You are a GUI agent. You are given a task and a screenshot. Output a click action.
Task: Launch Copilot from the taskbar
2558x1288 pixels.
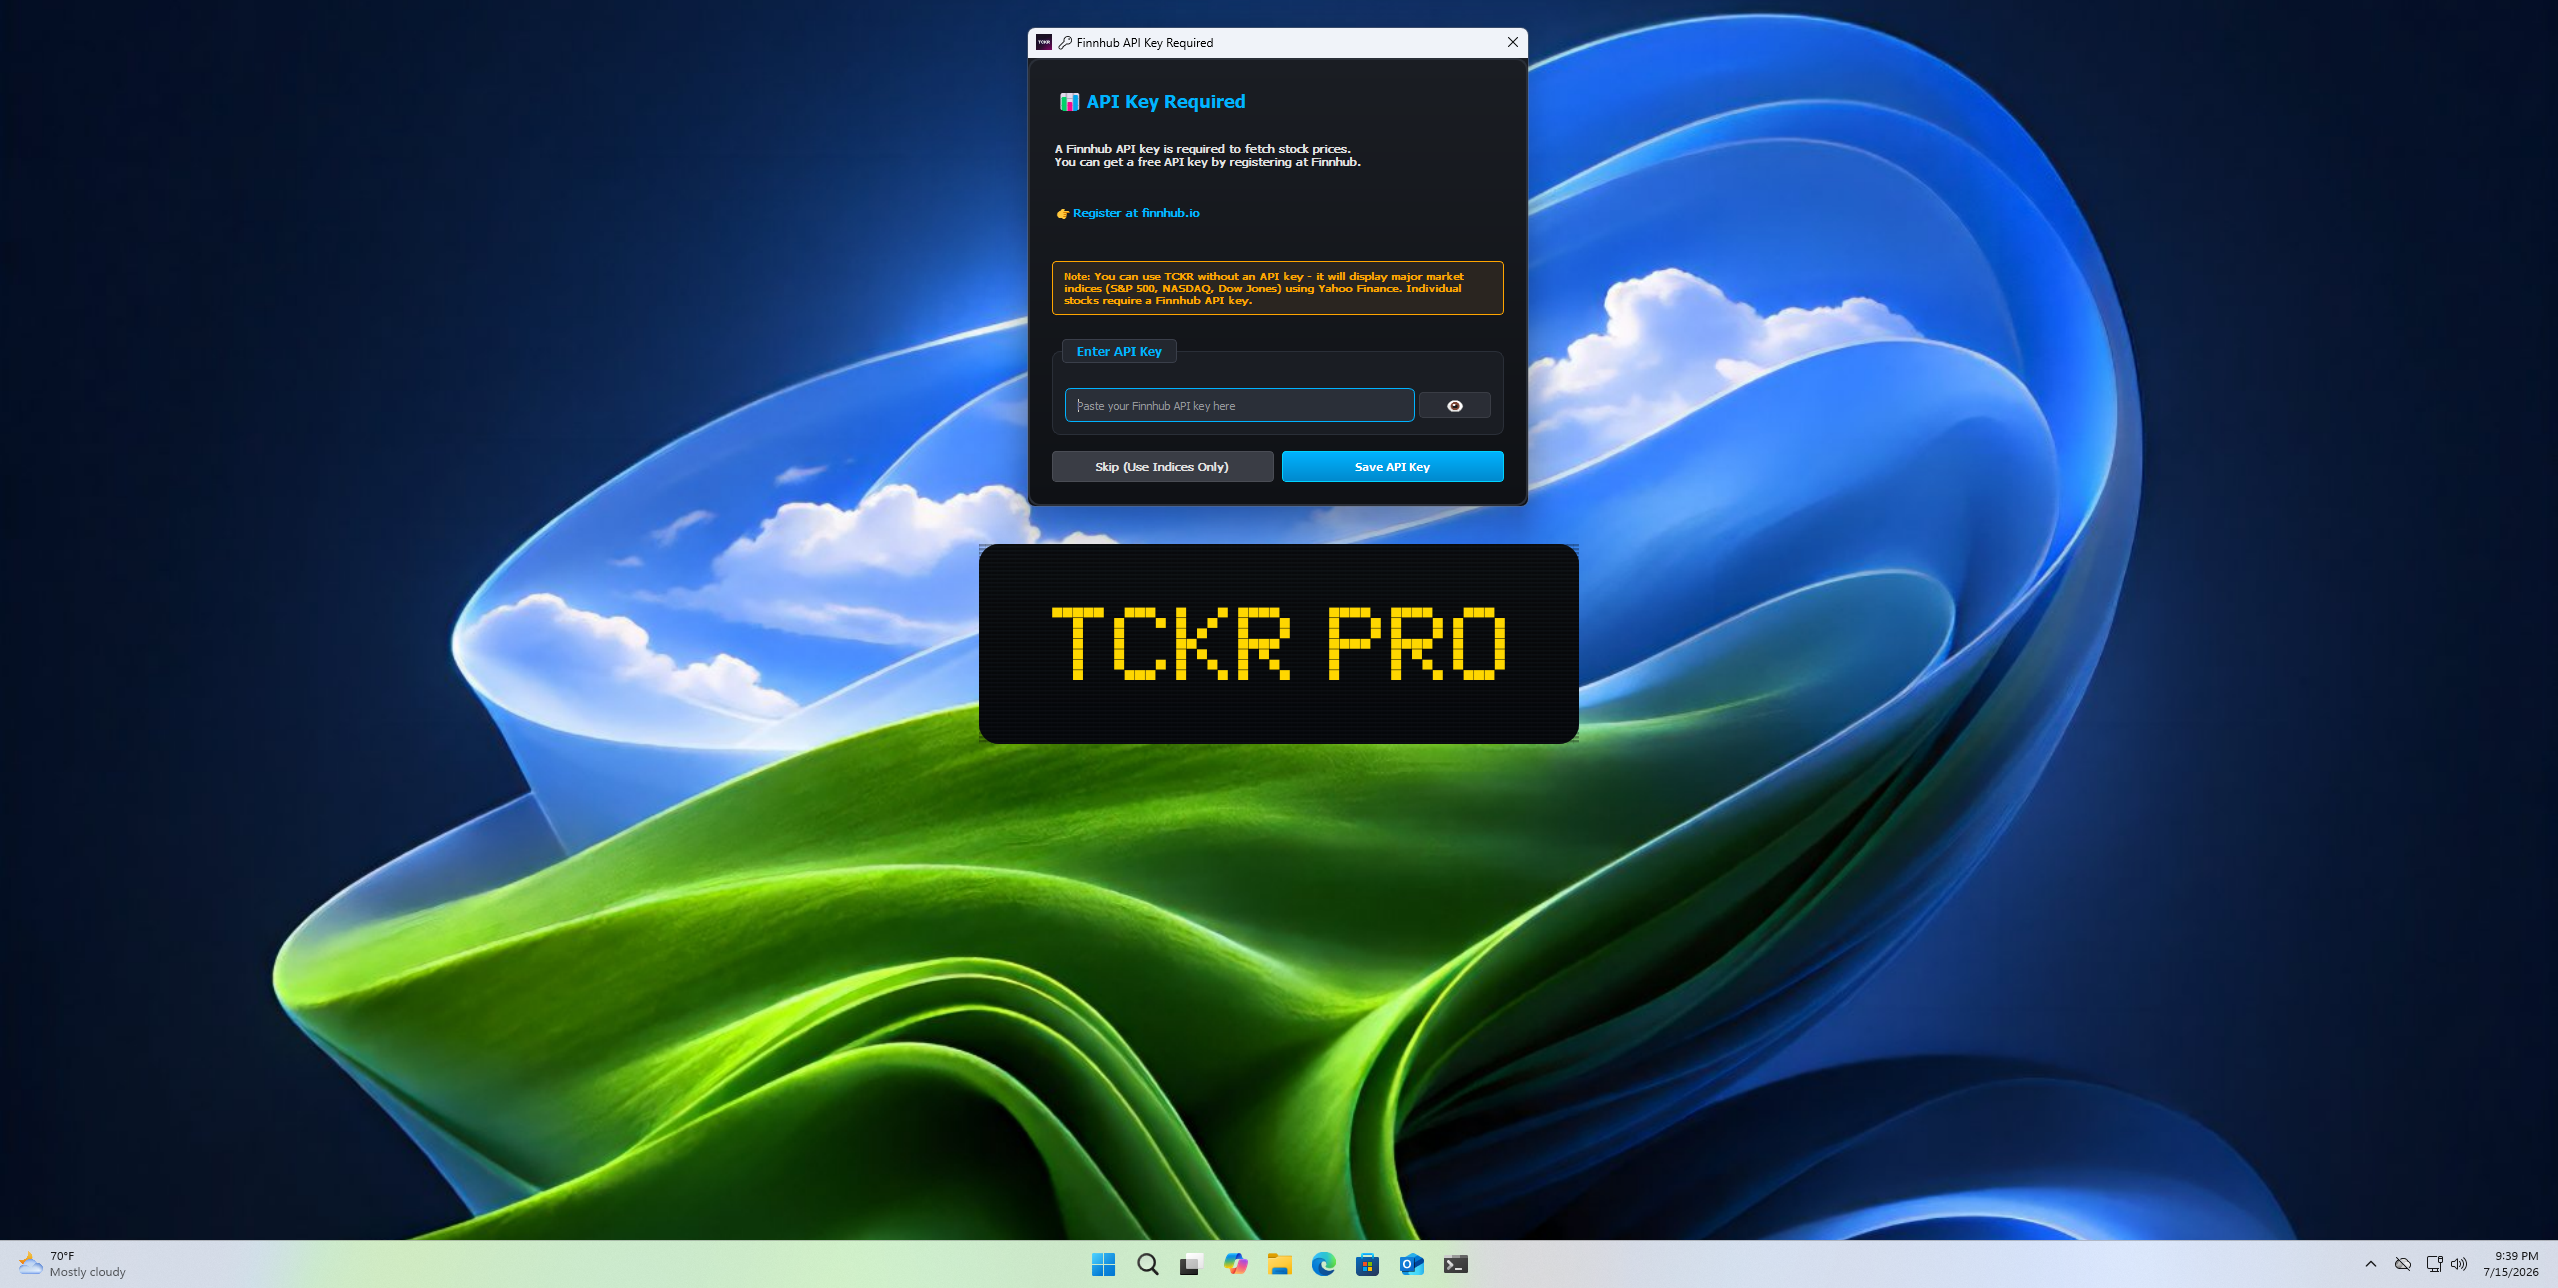[x=1235, y=1264]
